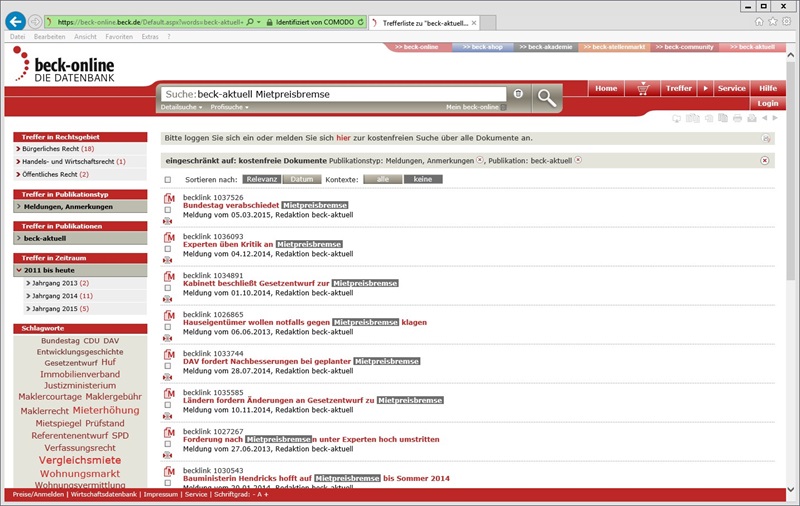800x506 pixels.
Task: Click the magnifier search button
Action: point(546,97)
